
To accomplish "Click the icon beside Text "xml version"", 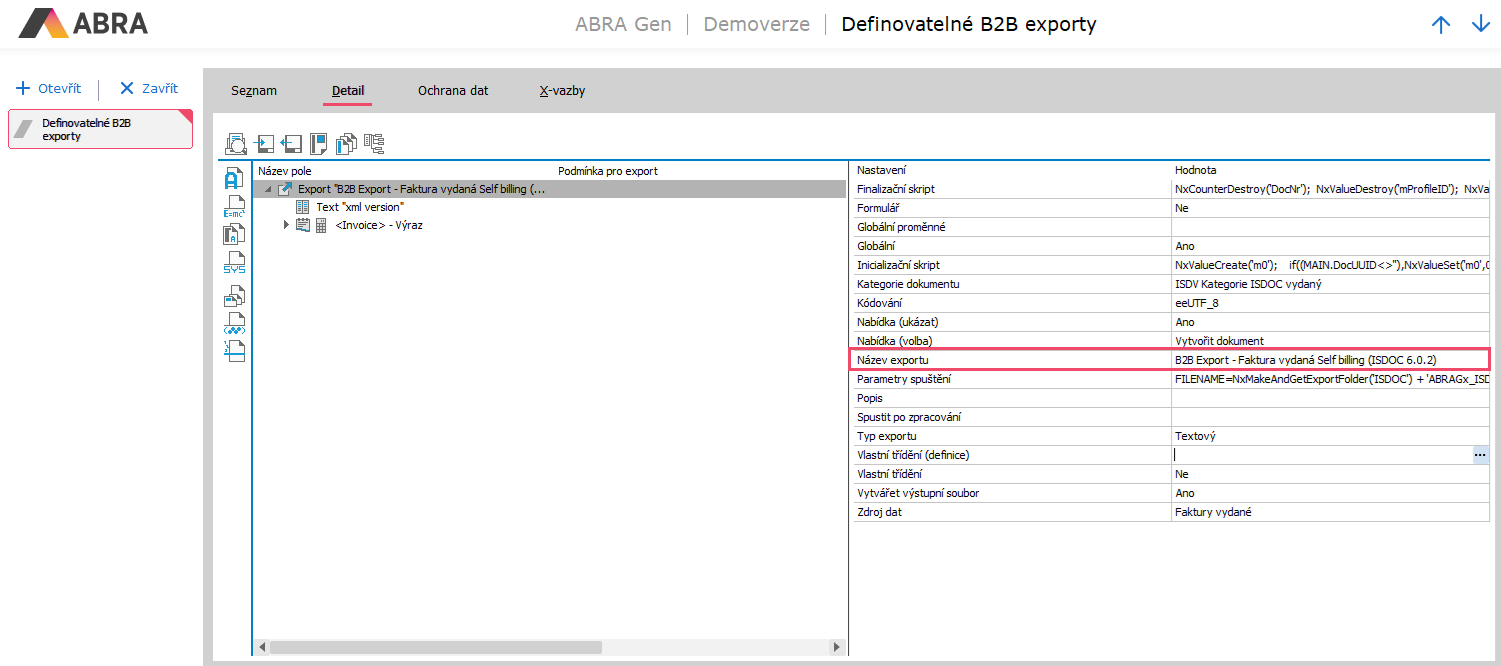I will coord(302,207).
